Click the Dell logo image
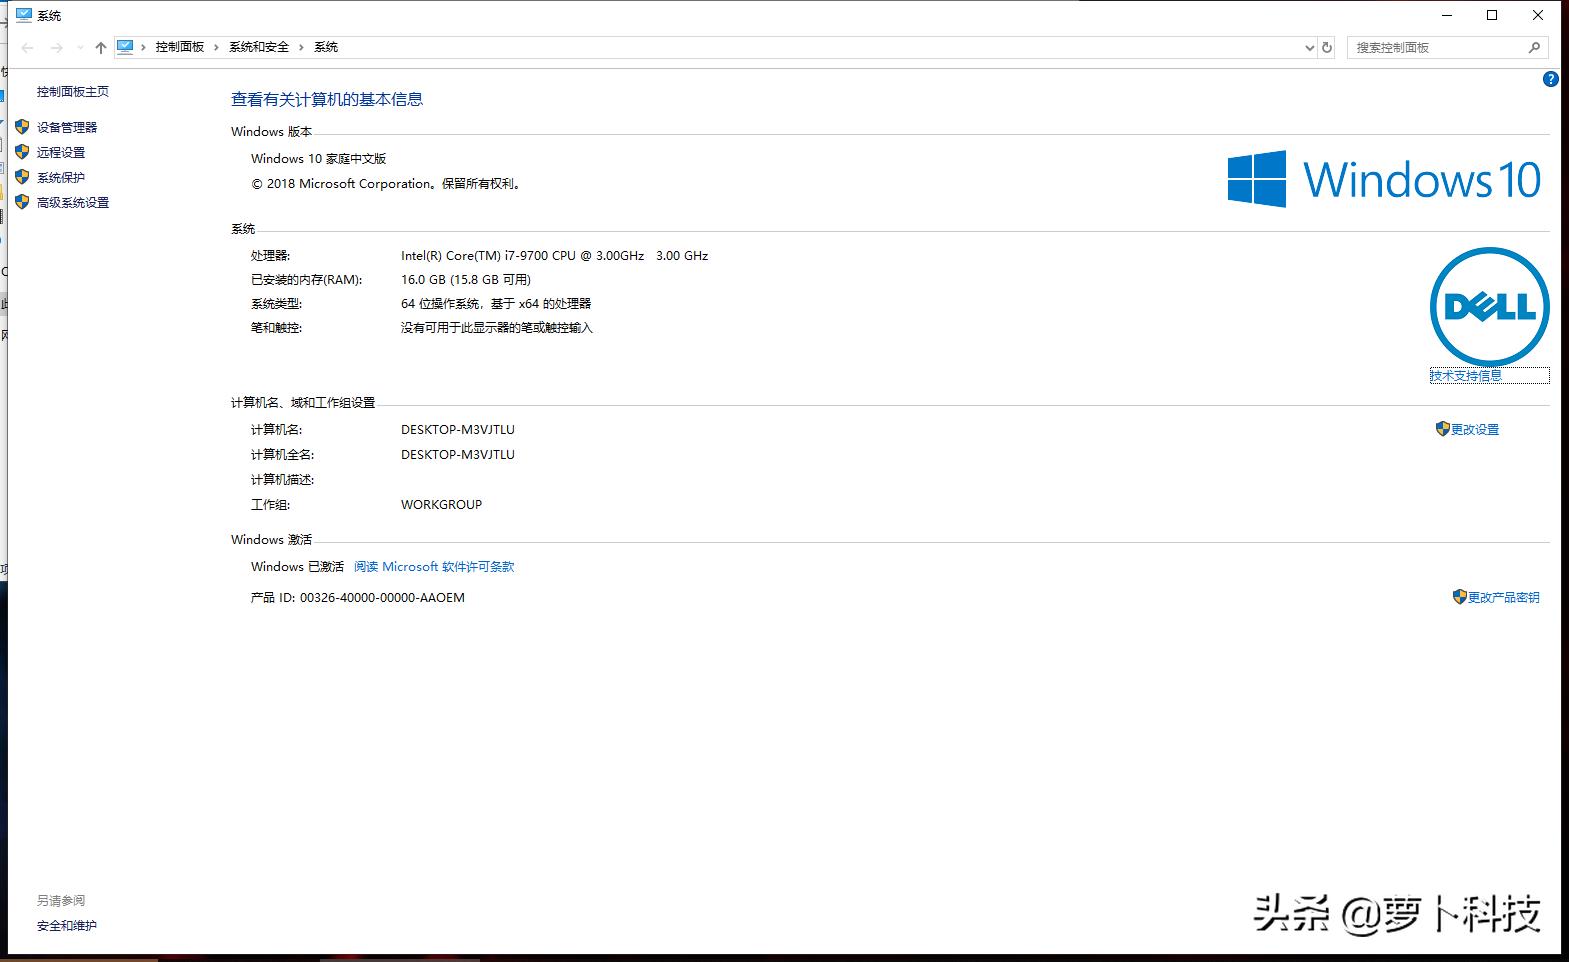Viewport: 1569px width, 962px height. point(1489,306)
